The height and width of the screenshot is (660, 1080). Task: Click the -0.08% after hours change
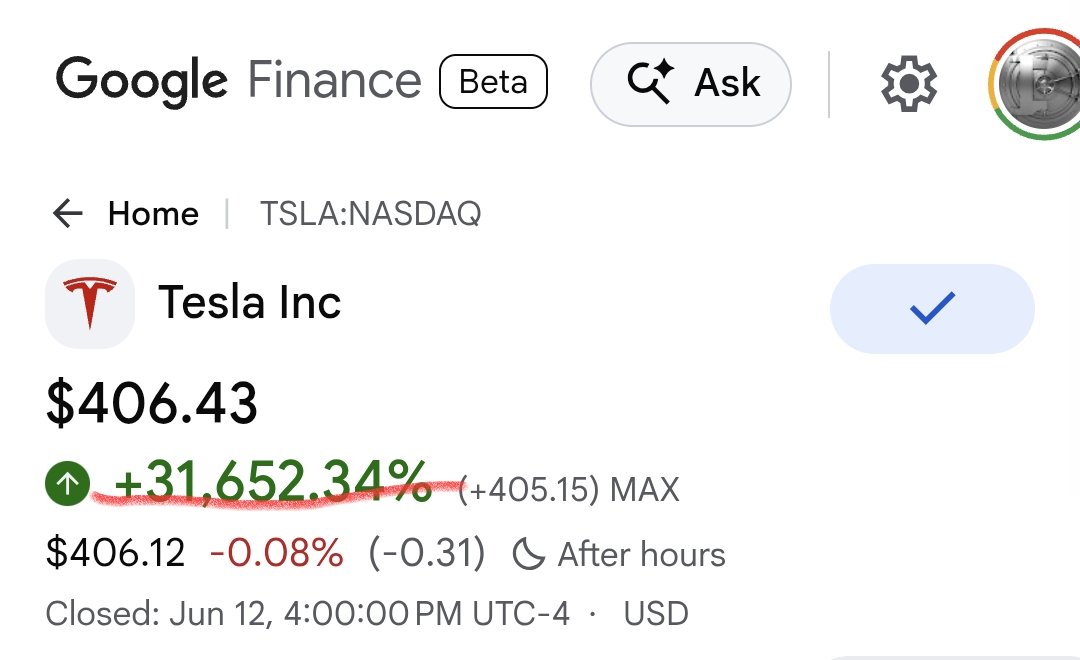276,553
